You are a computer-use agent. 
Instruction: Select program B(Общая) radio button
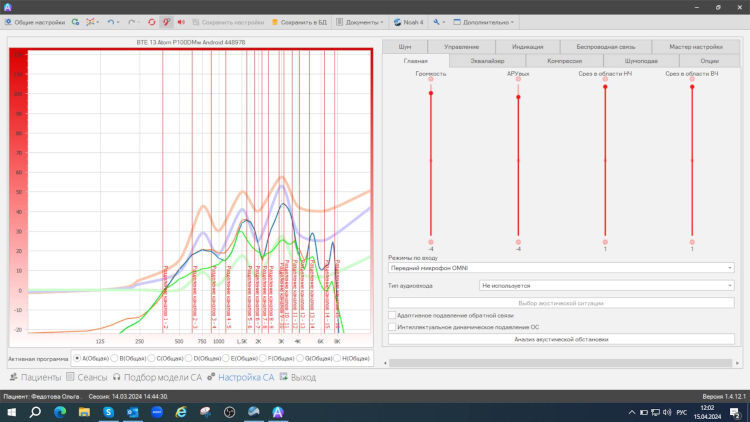click(x=114, y=358)
